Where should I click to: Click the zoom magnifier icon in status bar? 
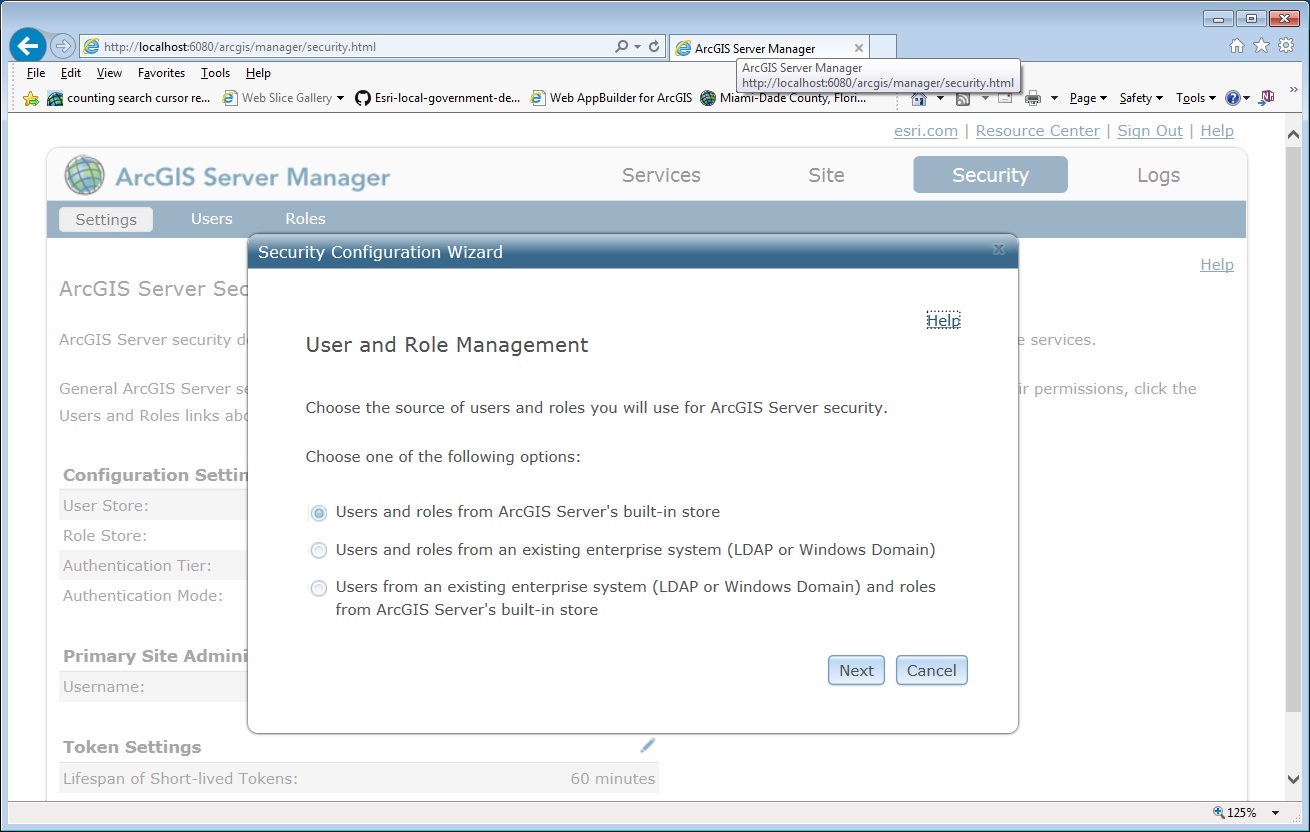tap(1218, 813)
